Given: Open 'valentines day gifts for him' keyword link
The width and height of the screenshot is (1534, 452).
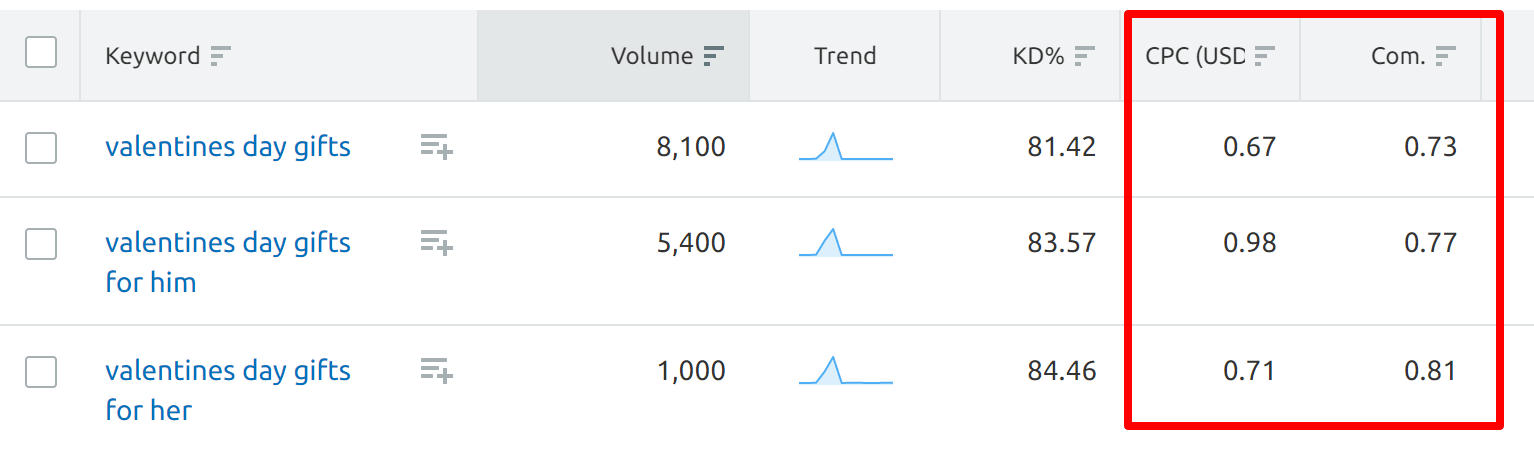Looking at the screenshot, I should [228, 262].
